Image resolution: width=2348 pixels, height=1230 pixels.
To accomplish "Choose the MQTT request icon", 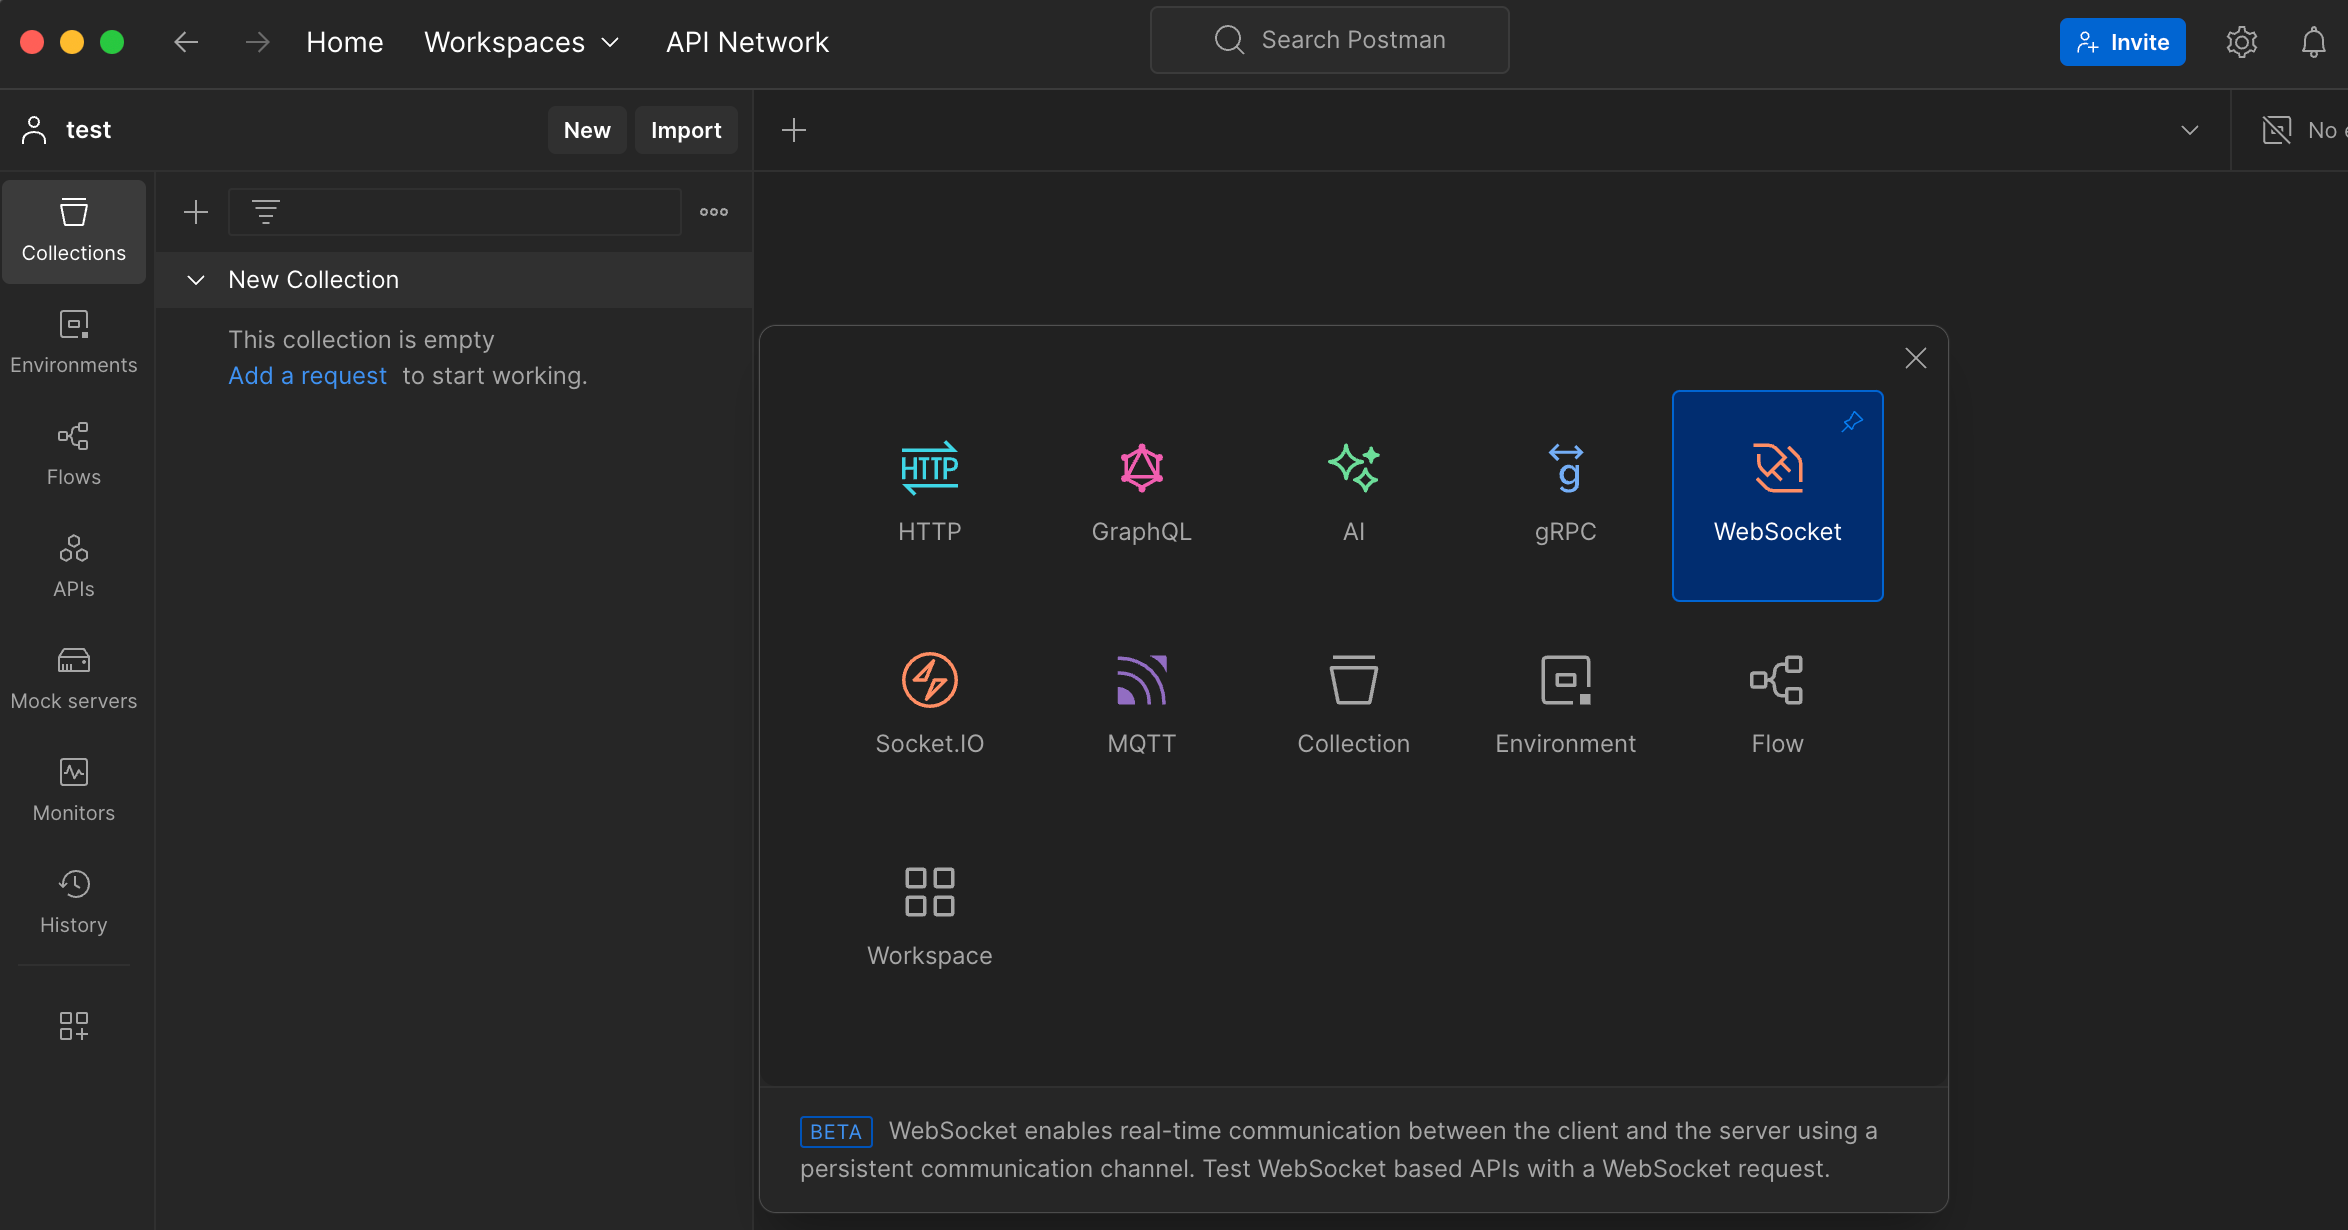I will [1141, 681].
